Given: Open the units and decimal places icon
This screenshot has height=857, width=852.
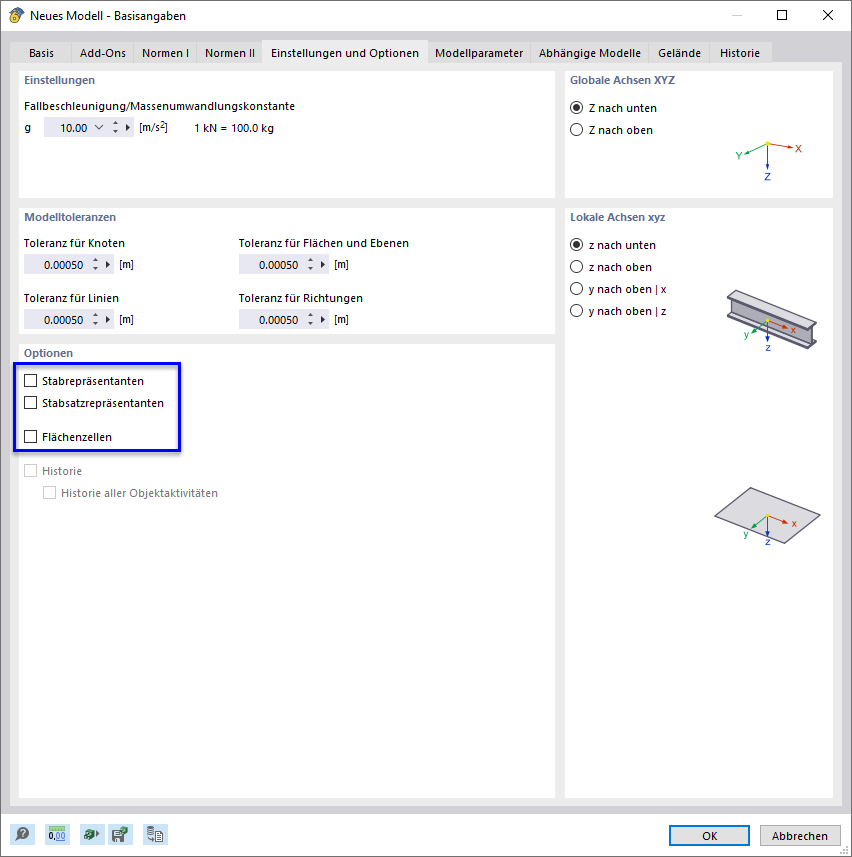Looking at the screenshot, I should point(57,835).
